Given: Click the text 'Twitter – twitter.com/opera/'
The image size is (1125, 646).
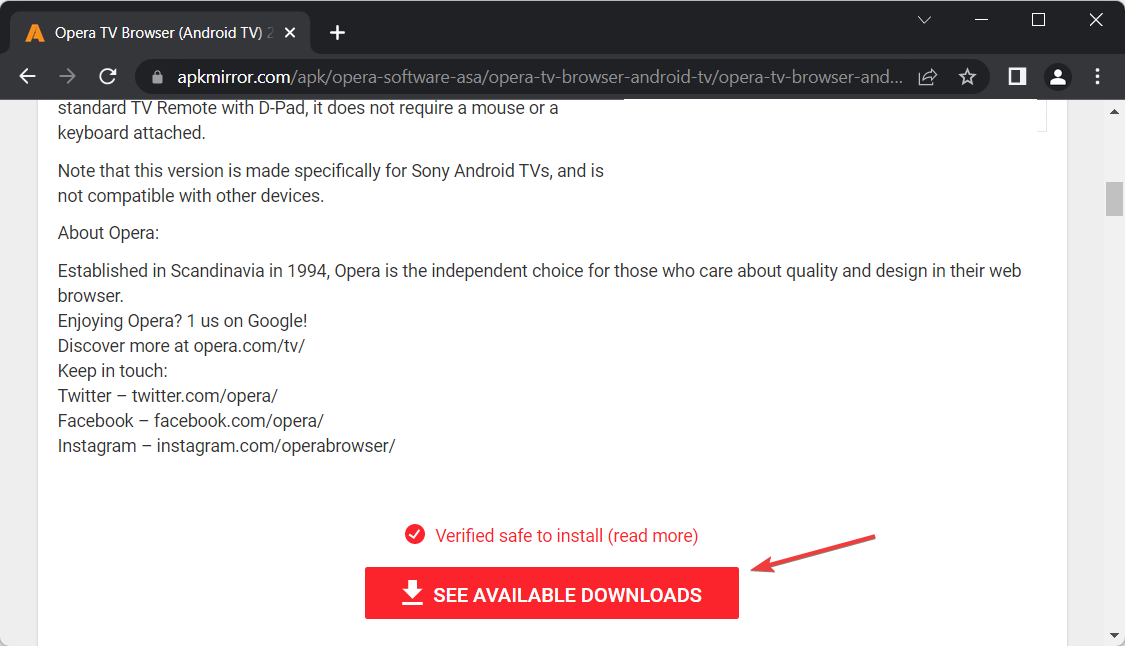Looking at the screenshot, I should pos(167,396).
